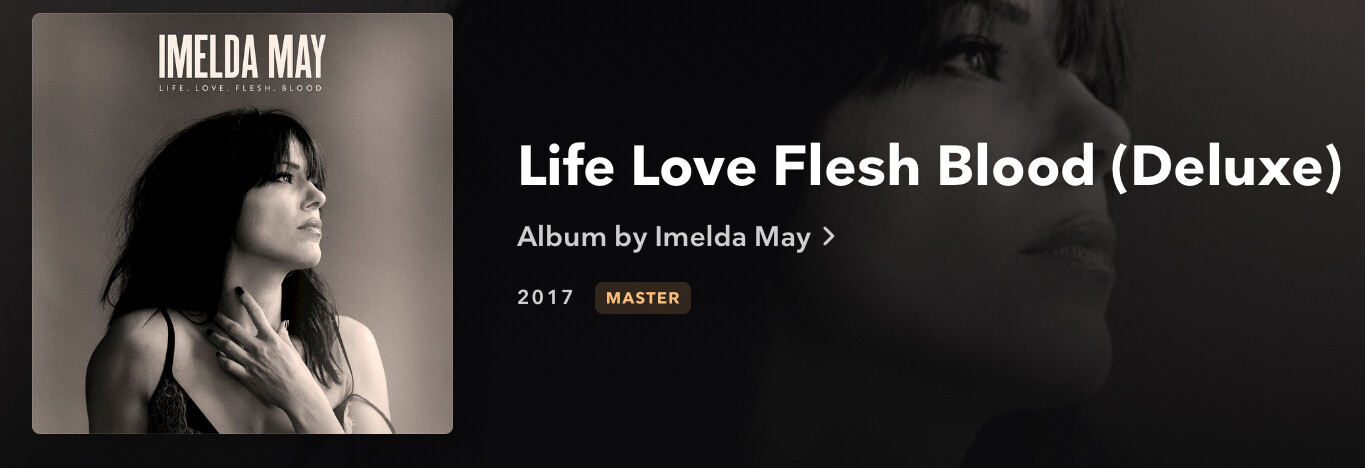Viewport: 1365px width, 468px height.
Task: Click the blurred background portrait's eye
Action: 960,52
